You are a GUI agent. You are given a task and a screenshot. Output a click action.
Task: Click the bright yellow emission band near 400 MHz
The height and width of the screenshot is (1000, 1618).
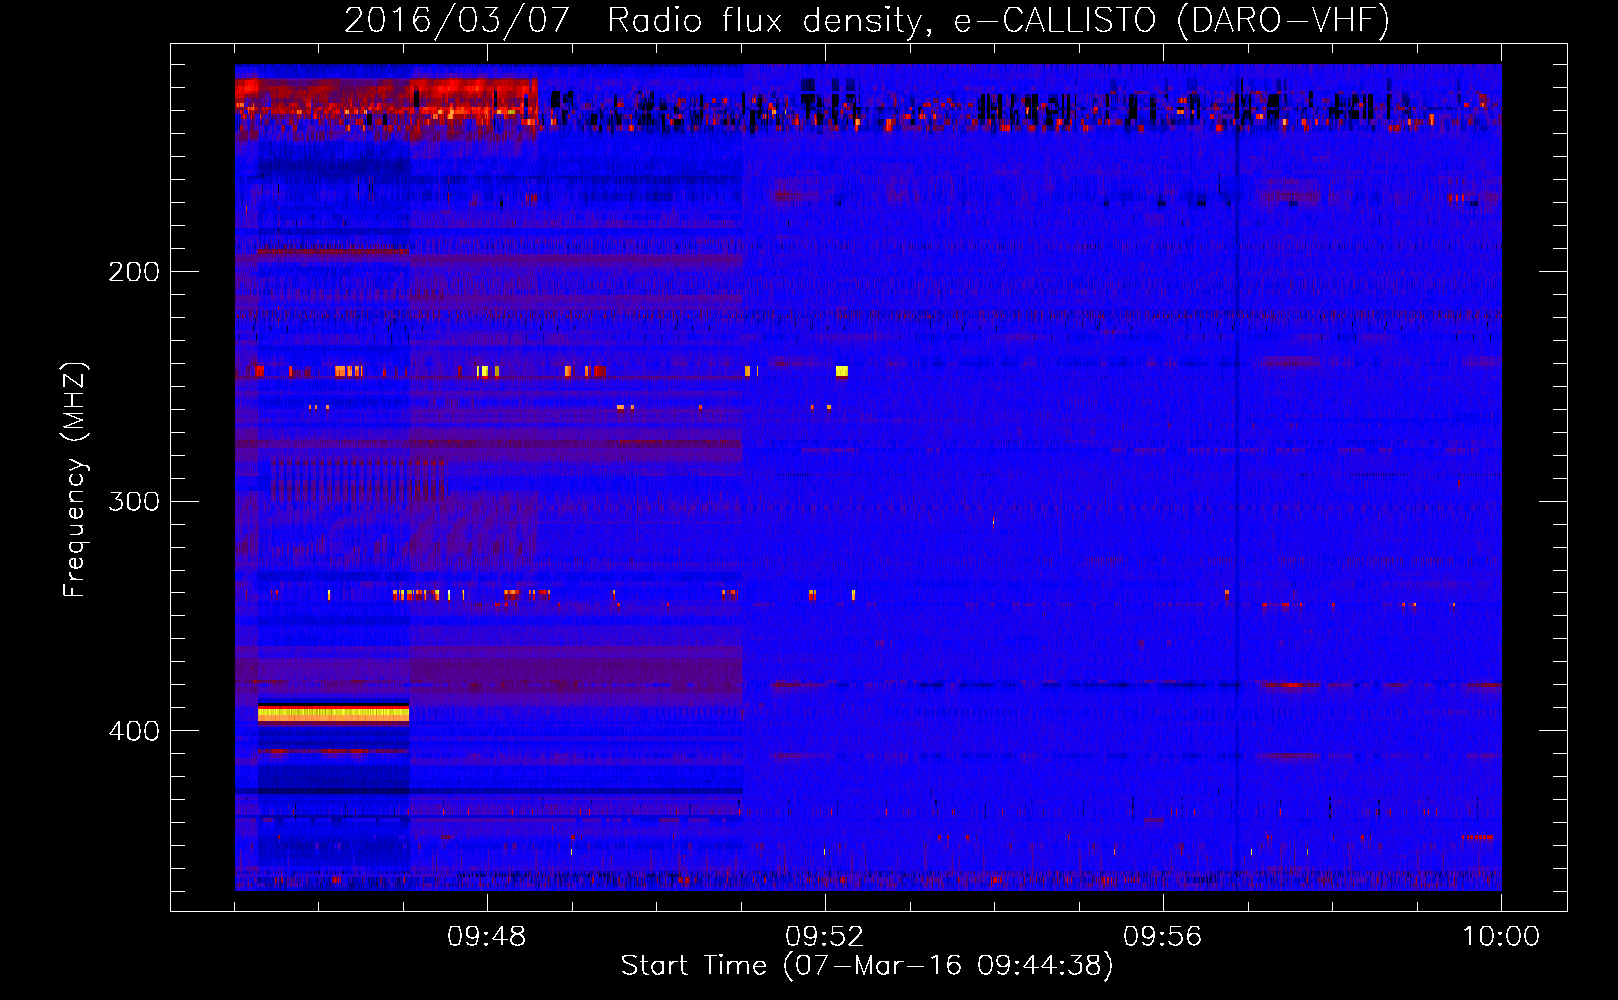[333, 713]
